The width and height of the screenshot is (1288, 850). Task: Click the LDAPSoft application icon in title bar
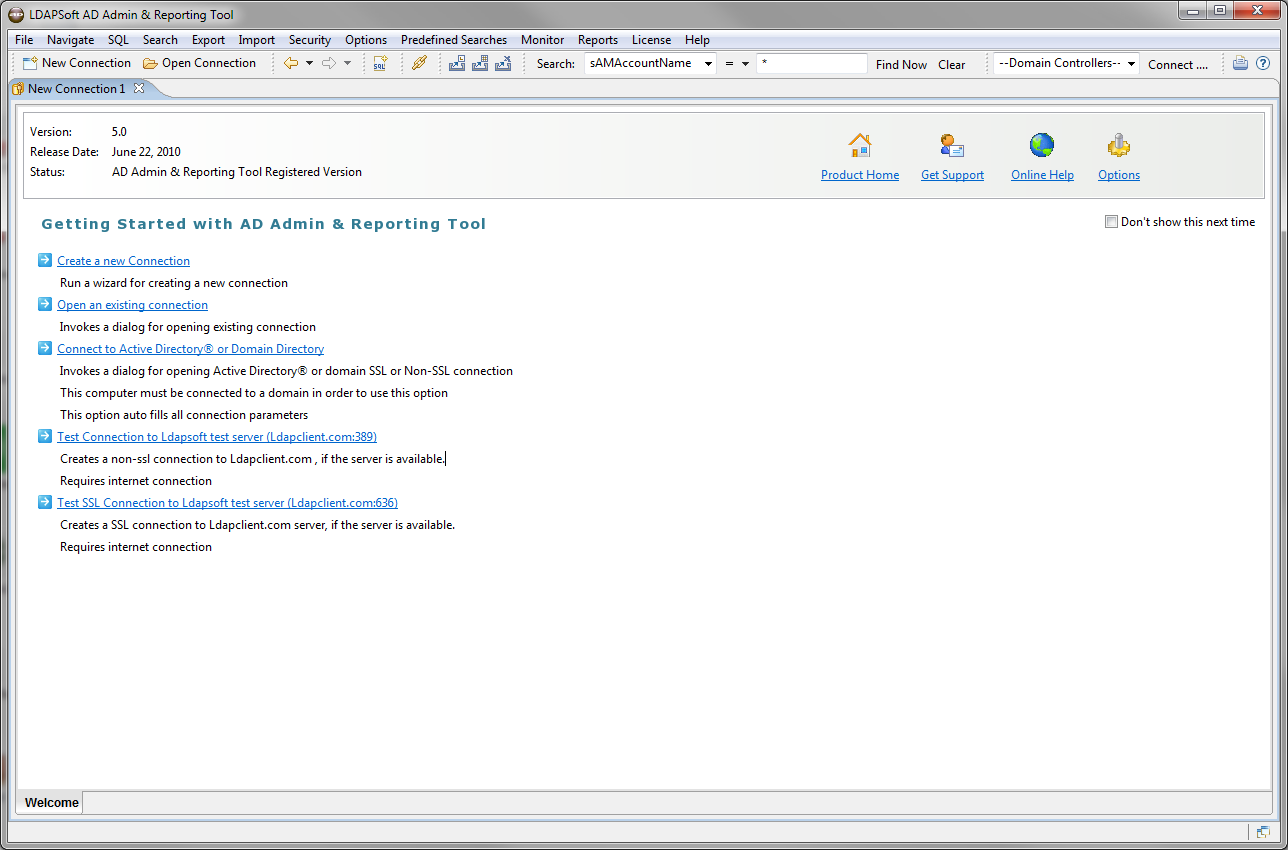pyautogui.click(x=16, y=15)
